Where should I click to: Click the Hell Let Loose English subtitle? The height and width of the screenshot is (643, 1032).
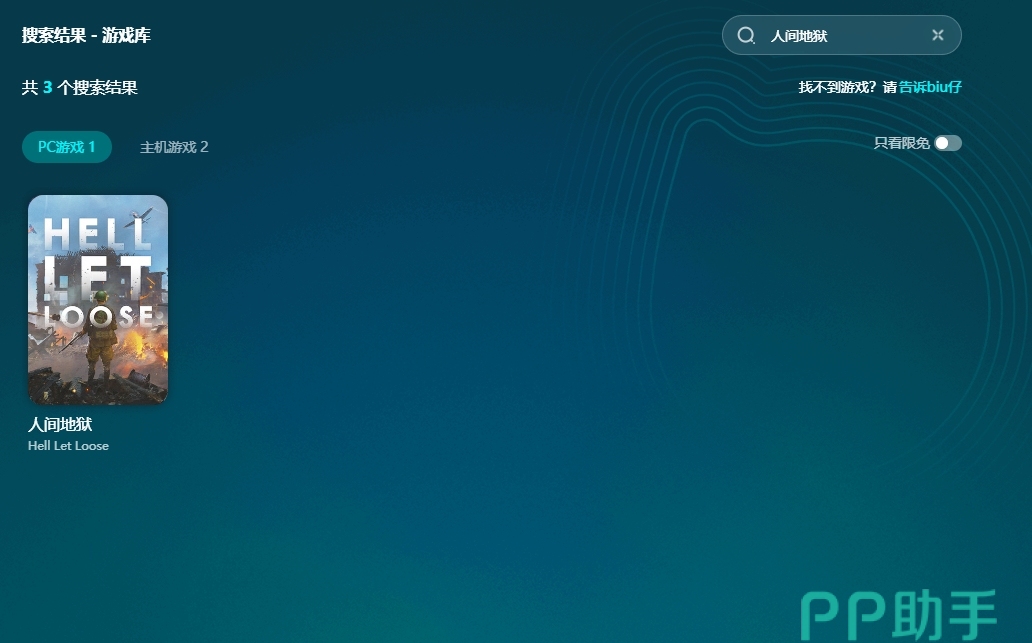click(x=68, y=446)
